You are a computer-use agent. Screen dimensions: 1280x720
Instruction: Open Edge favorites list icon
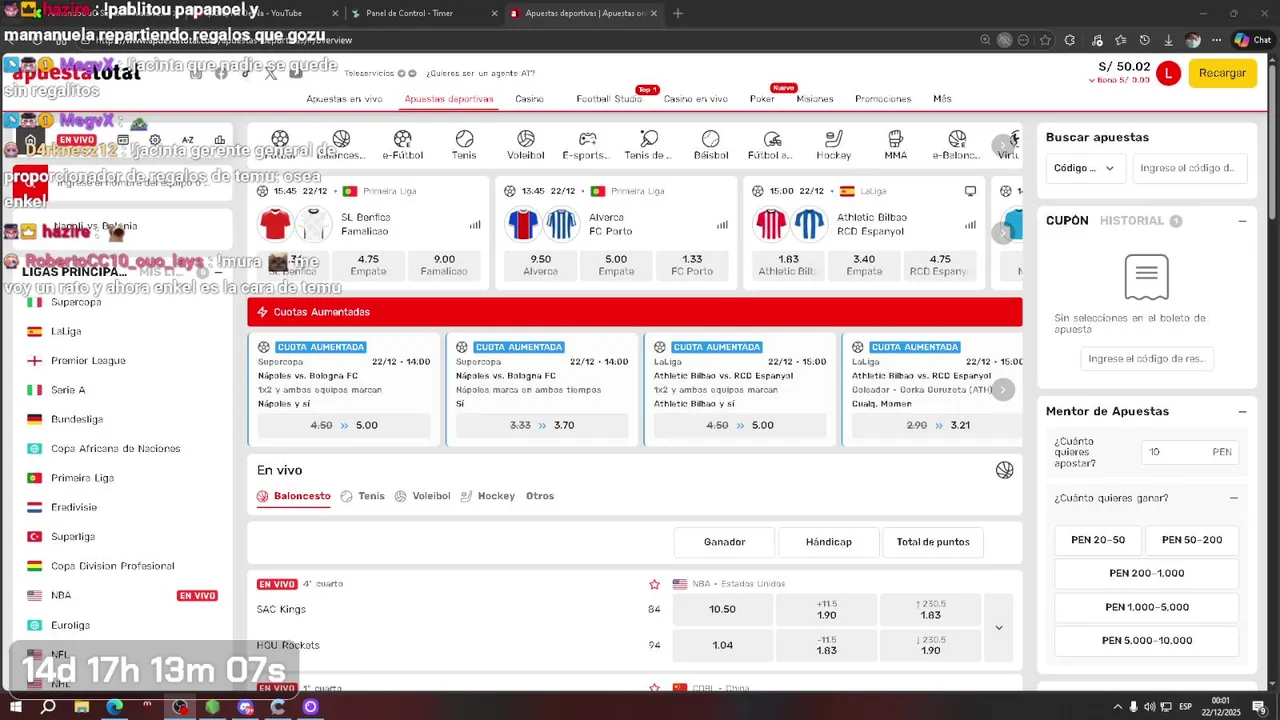pyautogui.click(x=1119, y=40)
